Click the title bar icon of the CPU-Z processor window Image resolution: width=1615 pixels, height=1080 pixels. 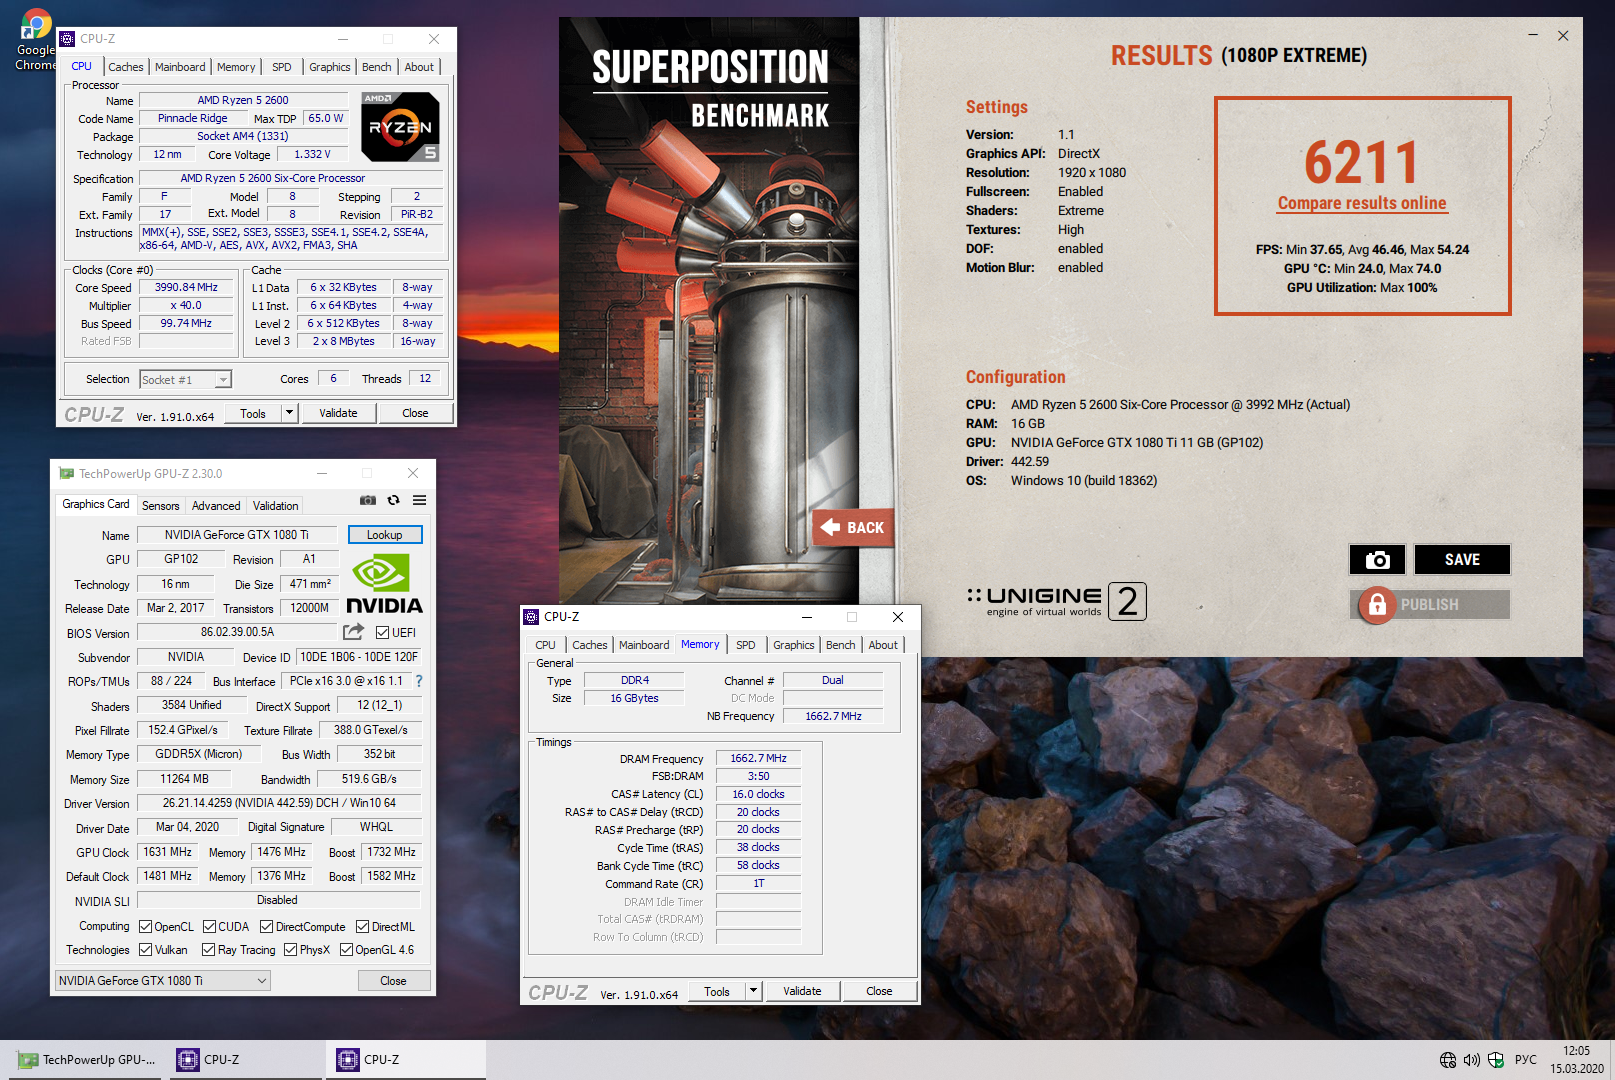(67, 39)
